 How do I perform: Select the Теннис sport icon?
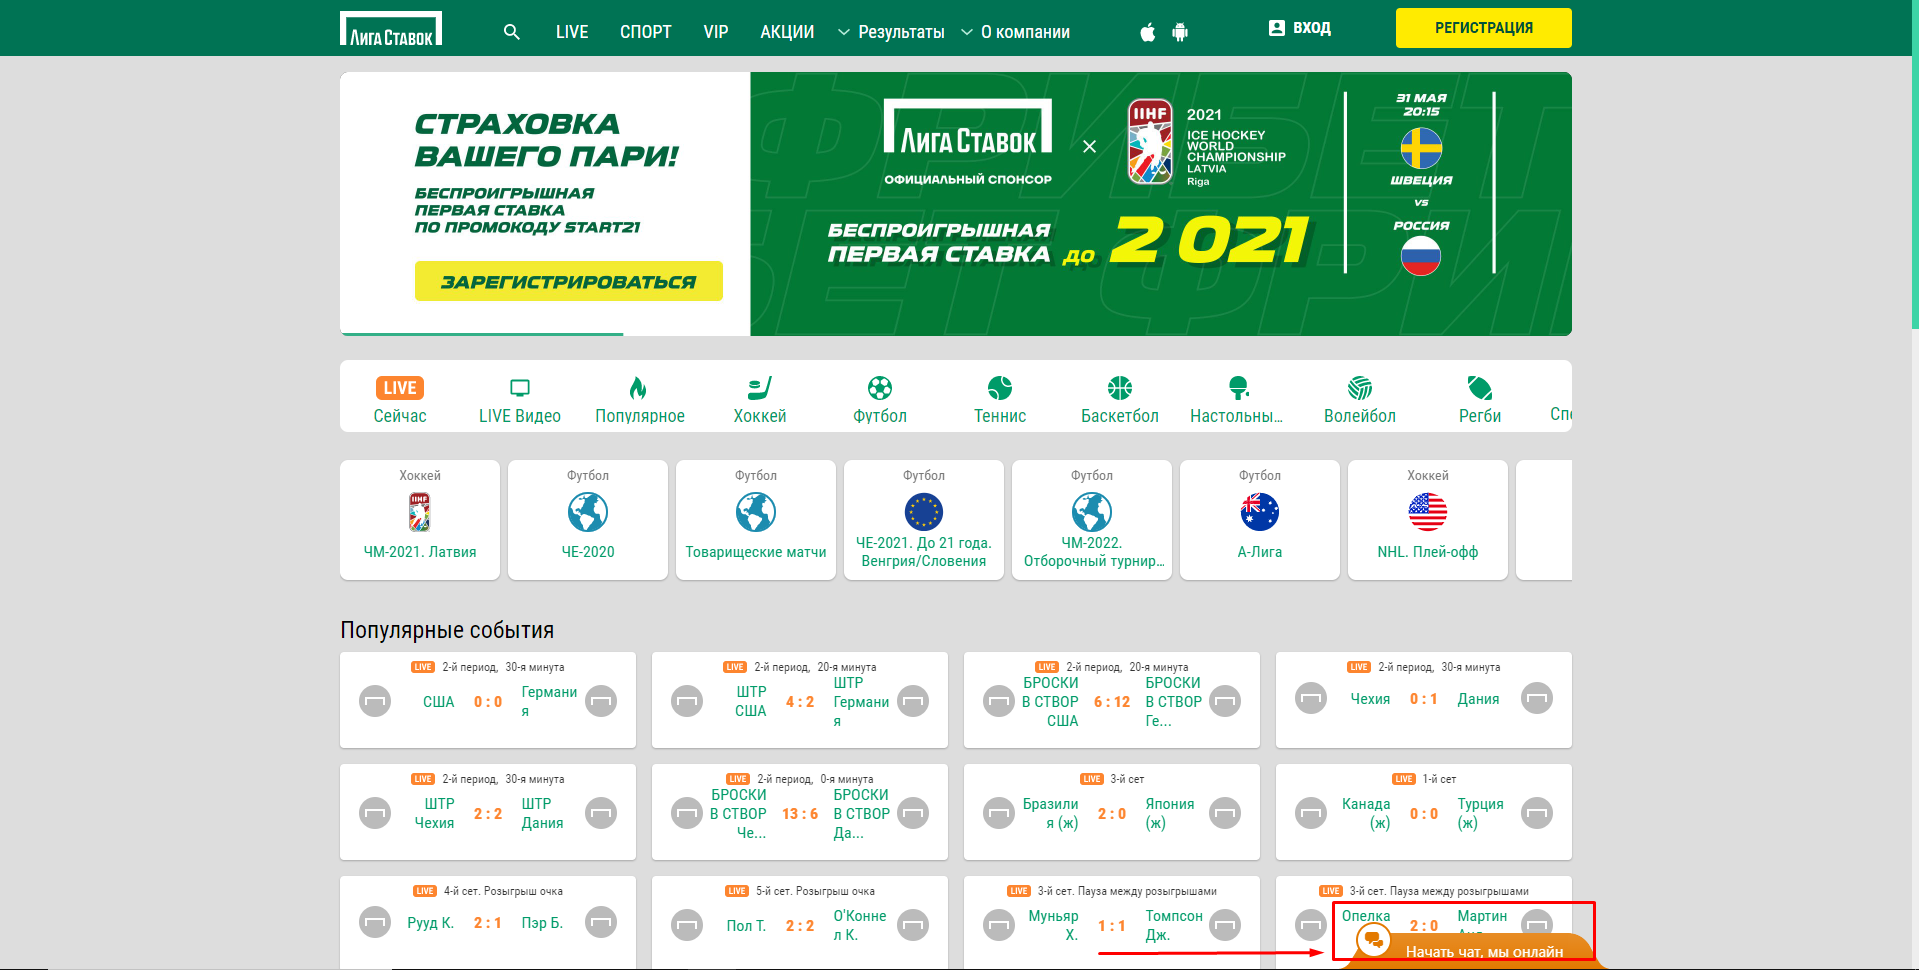pos(1000,400)
